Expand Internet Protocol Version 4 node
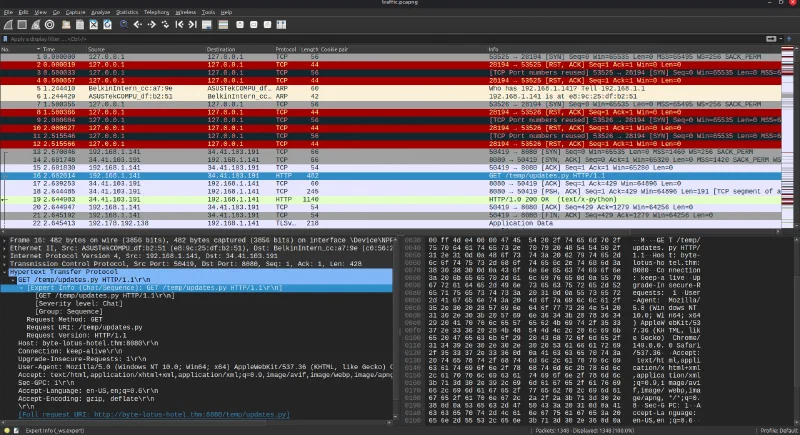This screenshot has height=435, width=800. tap(5, 256)
